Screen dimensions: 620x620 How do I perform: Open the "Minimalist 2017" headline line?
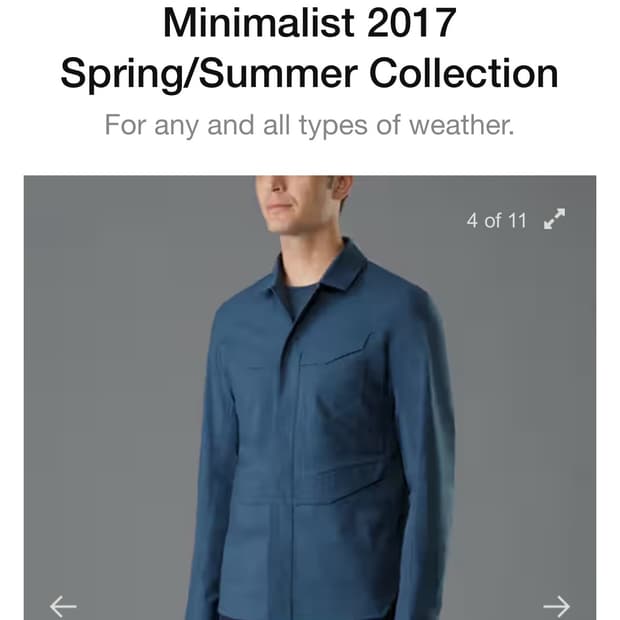pos(310,23)
